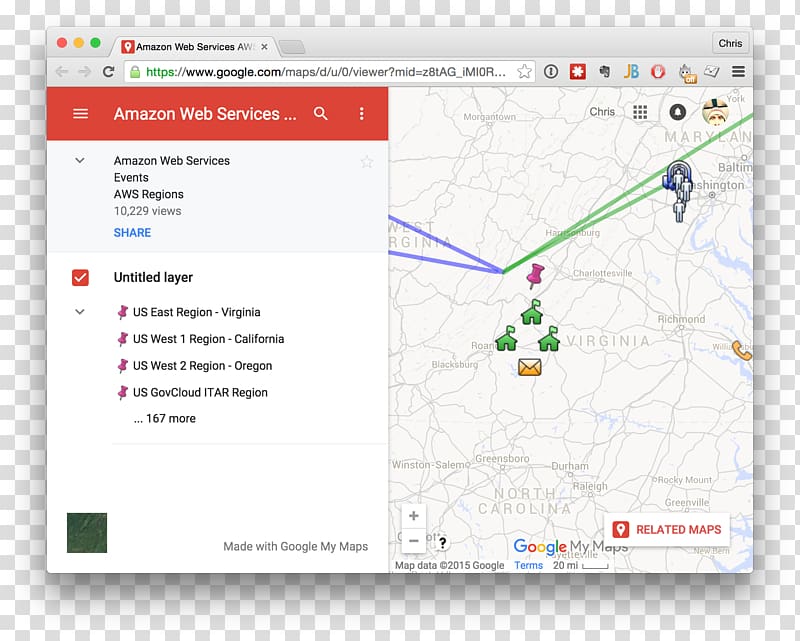
Task: Collapse the Untitled layer item list chevron
Action: [x=80, y=311]
